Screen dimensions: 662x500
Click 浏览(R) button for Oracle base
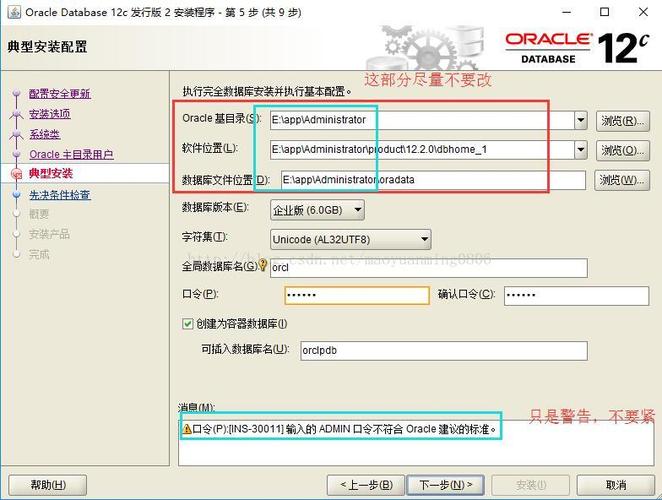click(622, 121)
